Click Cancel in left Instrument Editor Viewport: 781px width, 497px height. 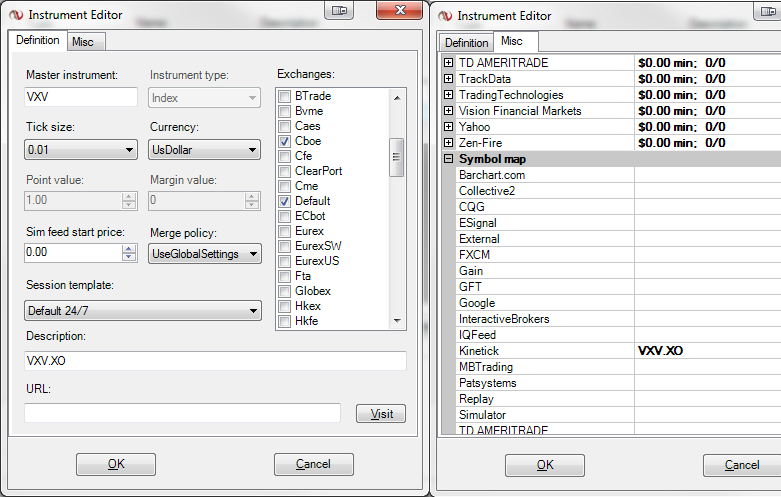click(x=314, y=464)
